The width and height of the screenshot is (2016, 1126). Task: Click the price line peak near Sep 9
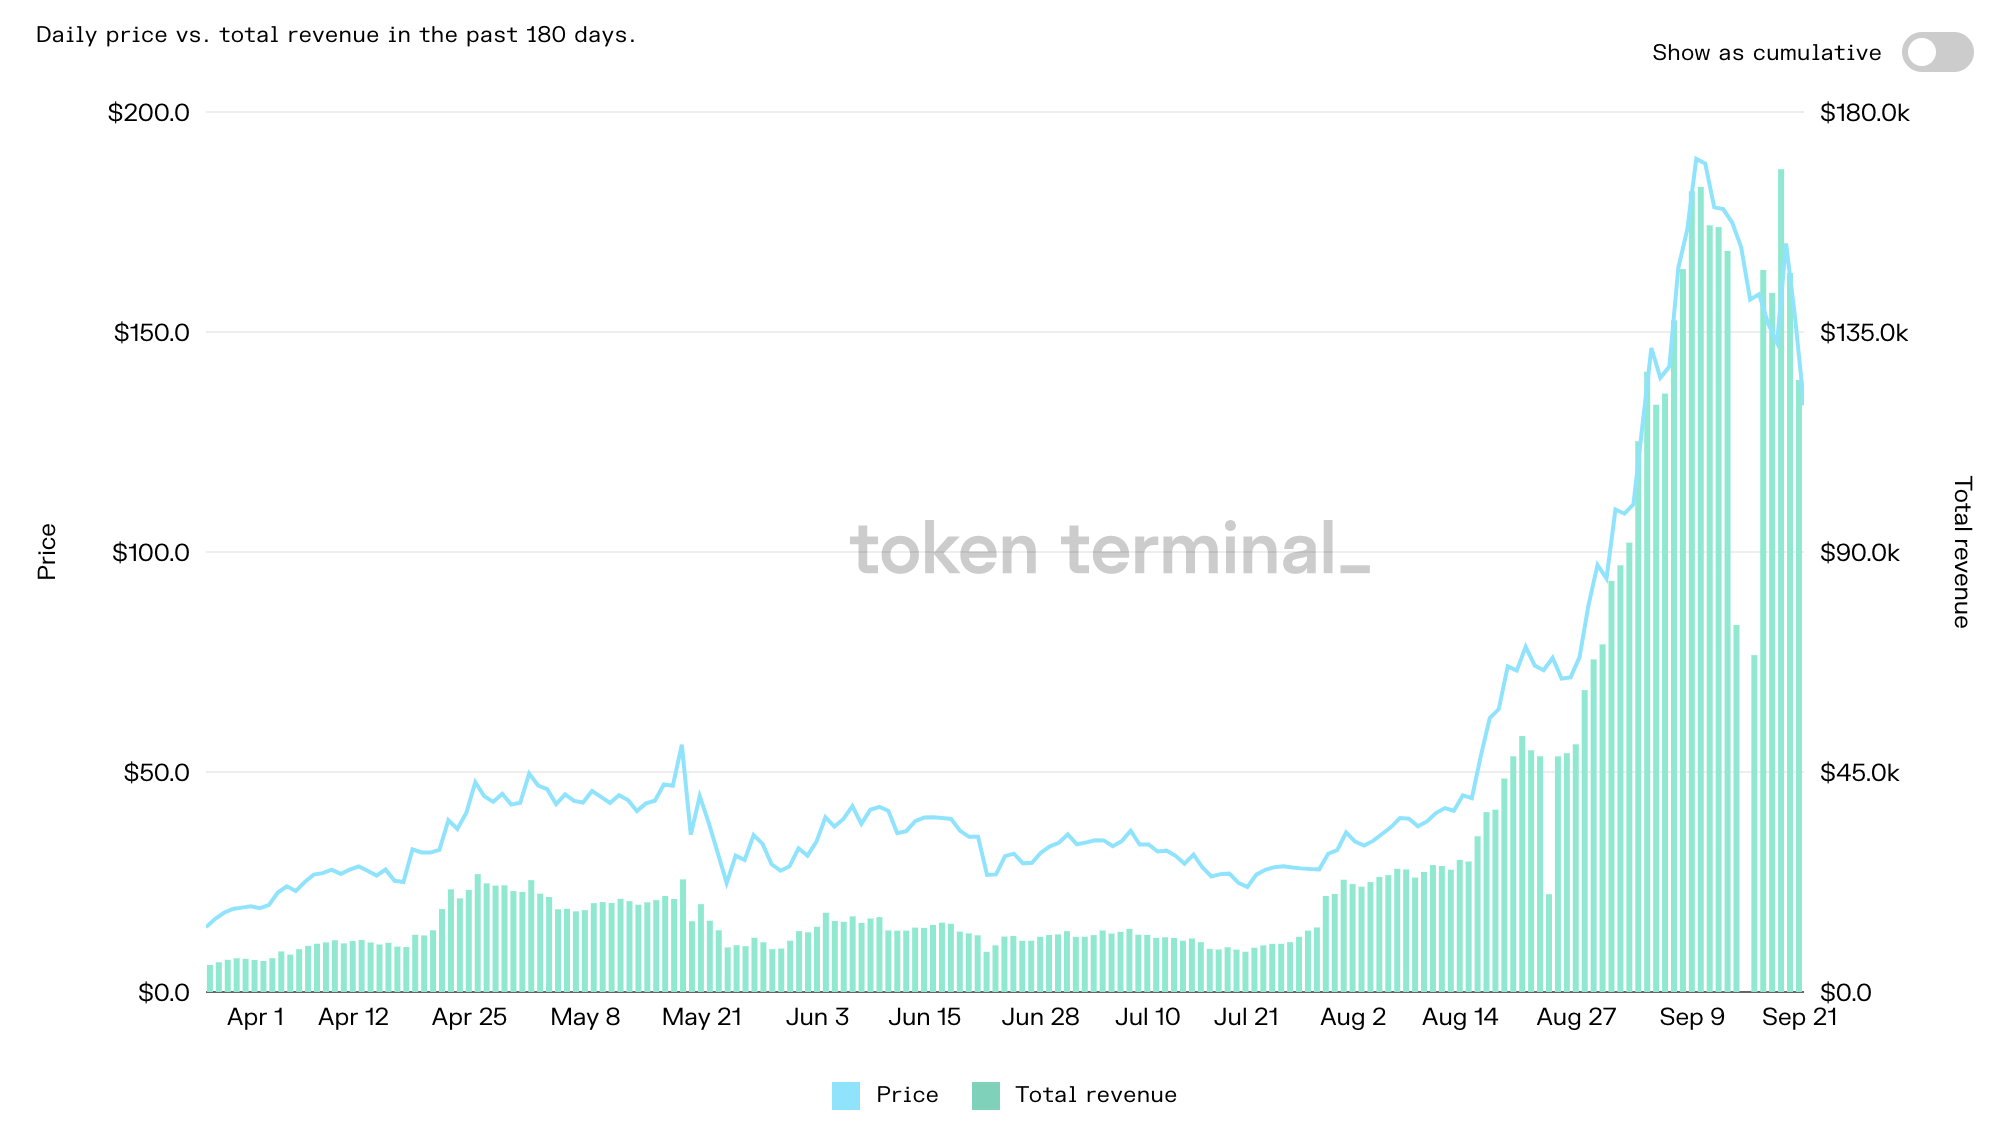pos(1696,159)
